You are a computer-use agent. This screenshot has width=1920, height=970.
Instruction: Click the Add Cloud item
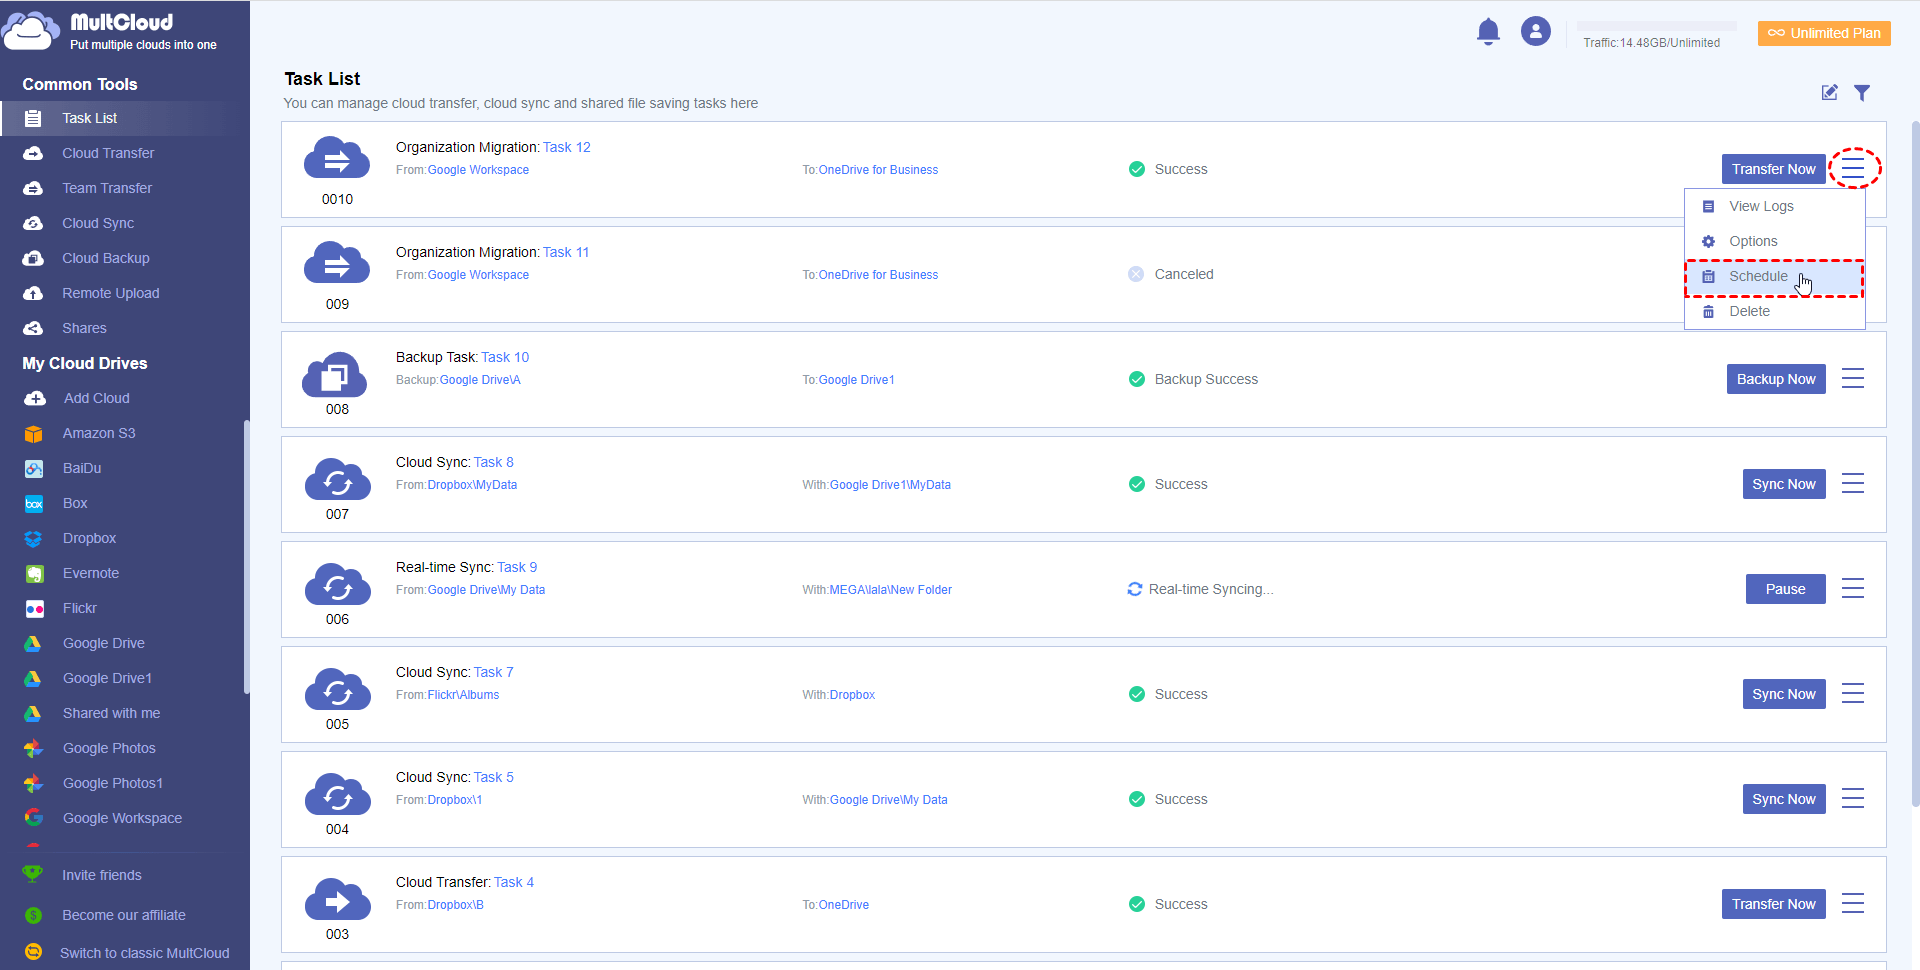pyautogui.click(x=96, y=398)
